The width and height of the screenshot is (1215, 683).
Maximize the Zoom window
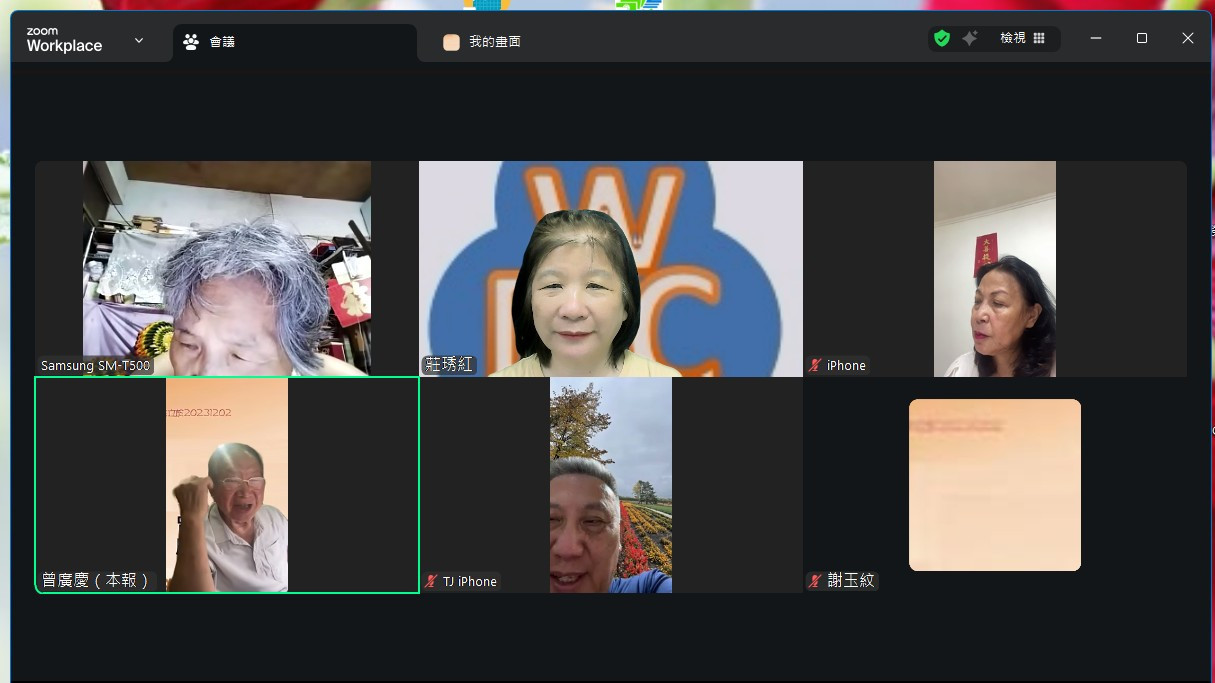(1142, 38)
